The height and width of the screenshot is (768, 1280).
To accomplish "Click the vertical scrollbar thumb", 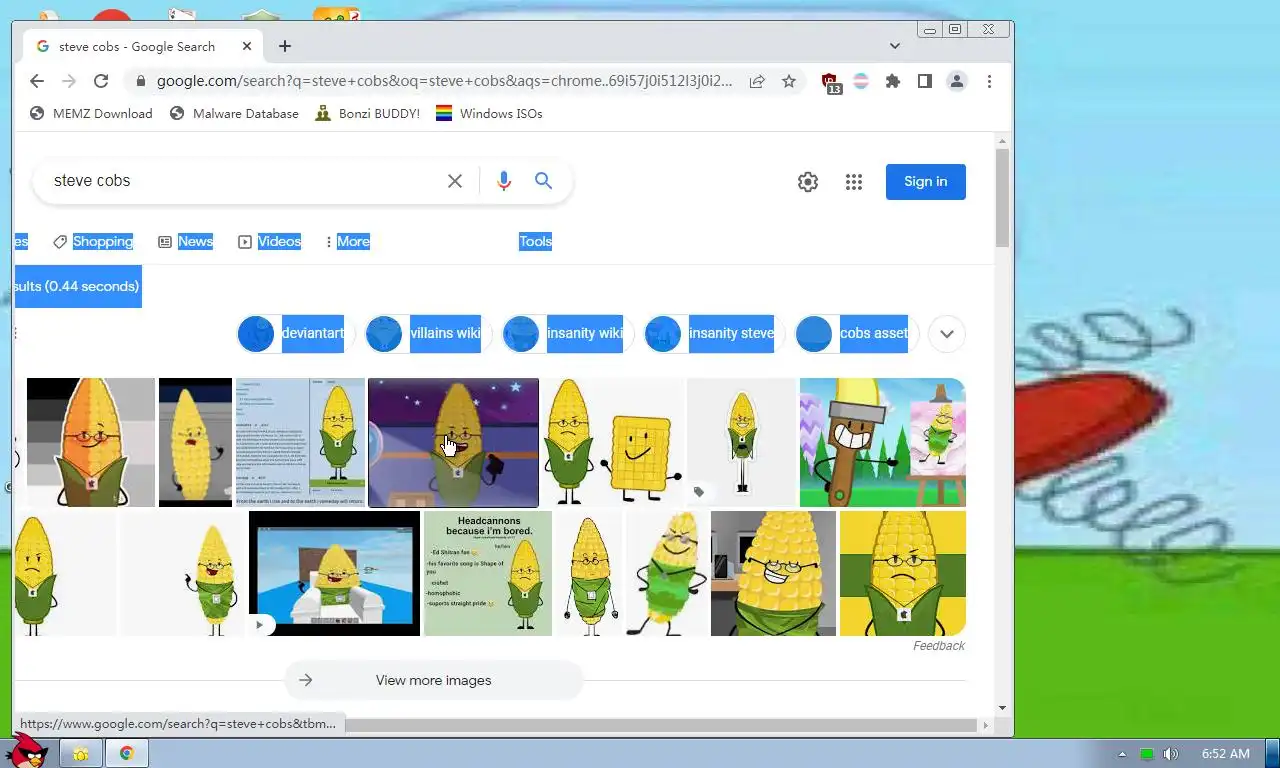I will 1002,198.
